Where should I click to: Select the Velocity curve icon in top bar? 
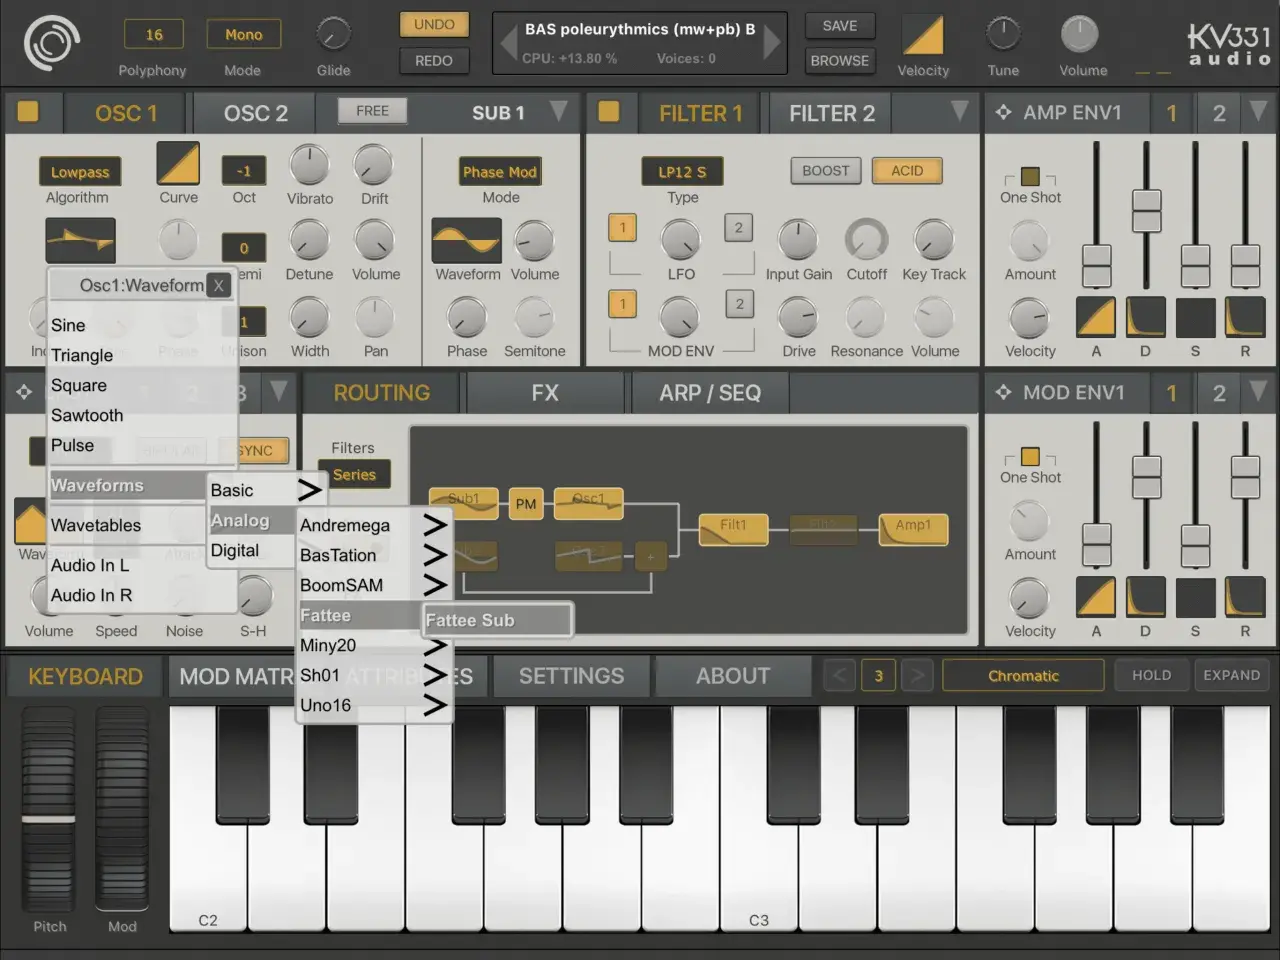point(922,35)
